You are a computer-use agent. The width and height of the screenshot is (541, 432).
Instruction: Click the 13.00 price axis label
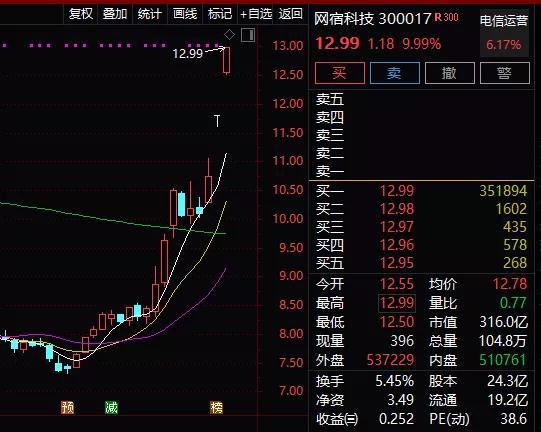pyautogui.click(x=288, y=46)
